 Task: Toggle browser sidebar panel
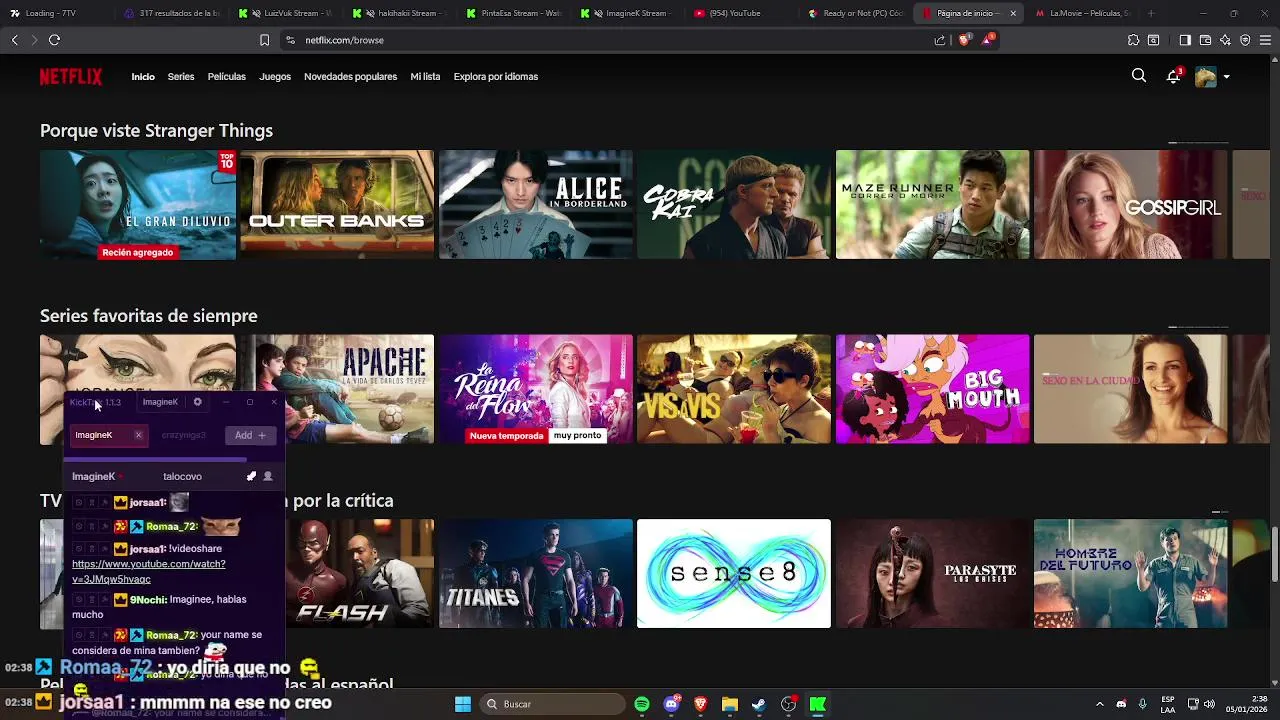(x=1185, y=40)
